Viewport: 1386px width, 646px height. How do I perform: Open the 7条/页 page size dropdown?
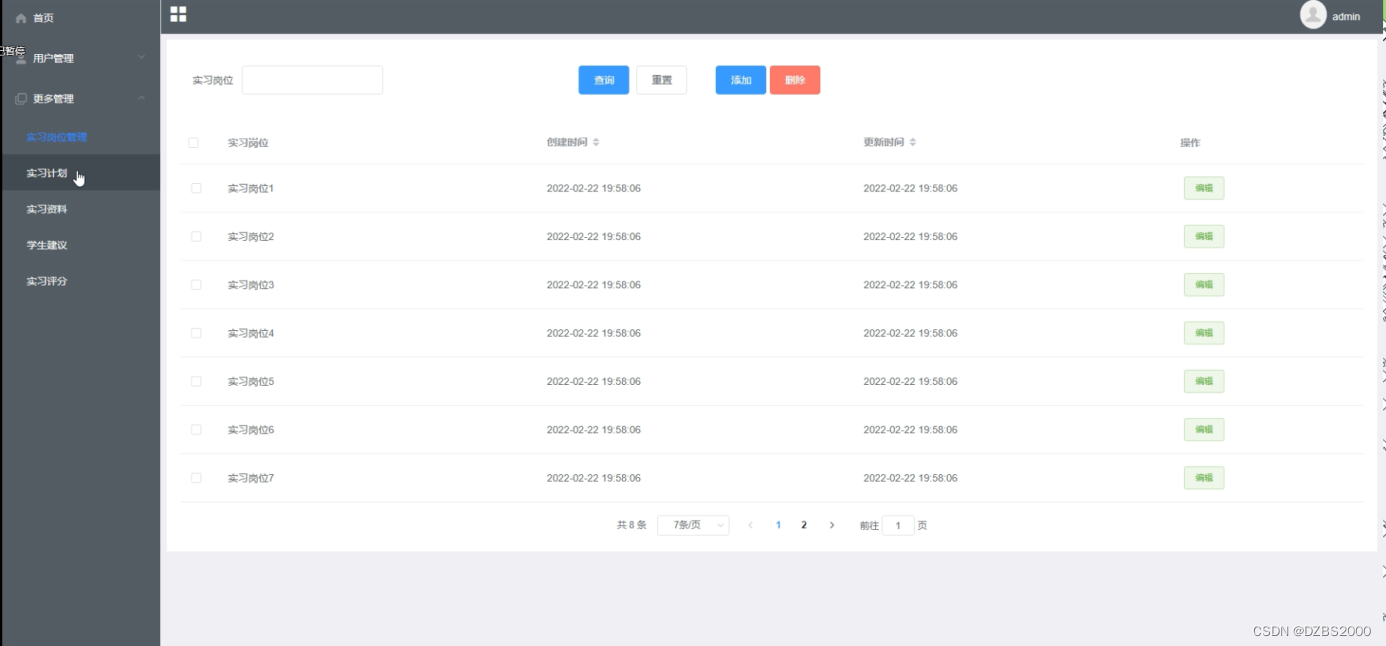click(x=693, y=525)
